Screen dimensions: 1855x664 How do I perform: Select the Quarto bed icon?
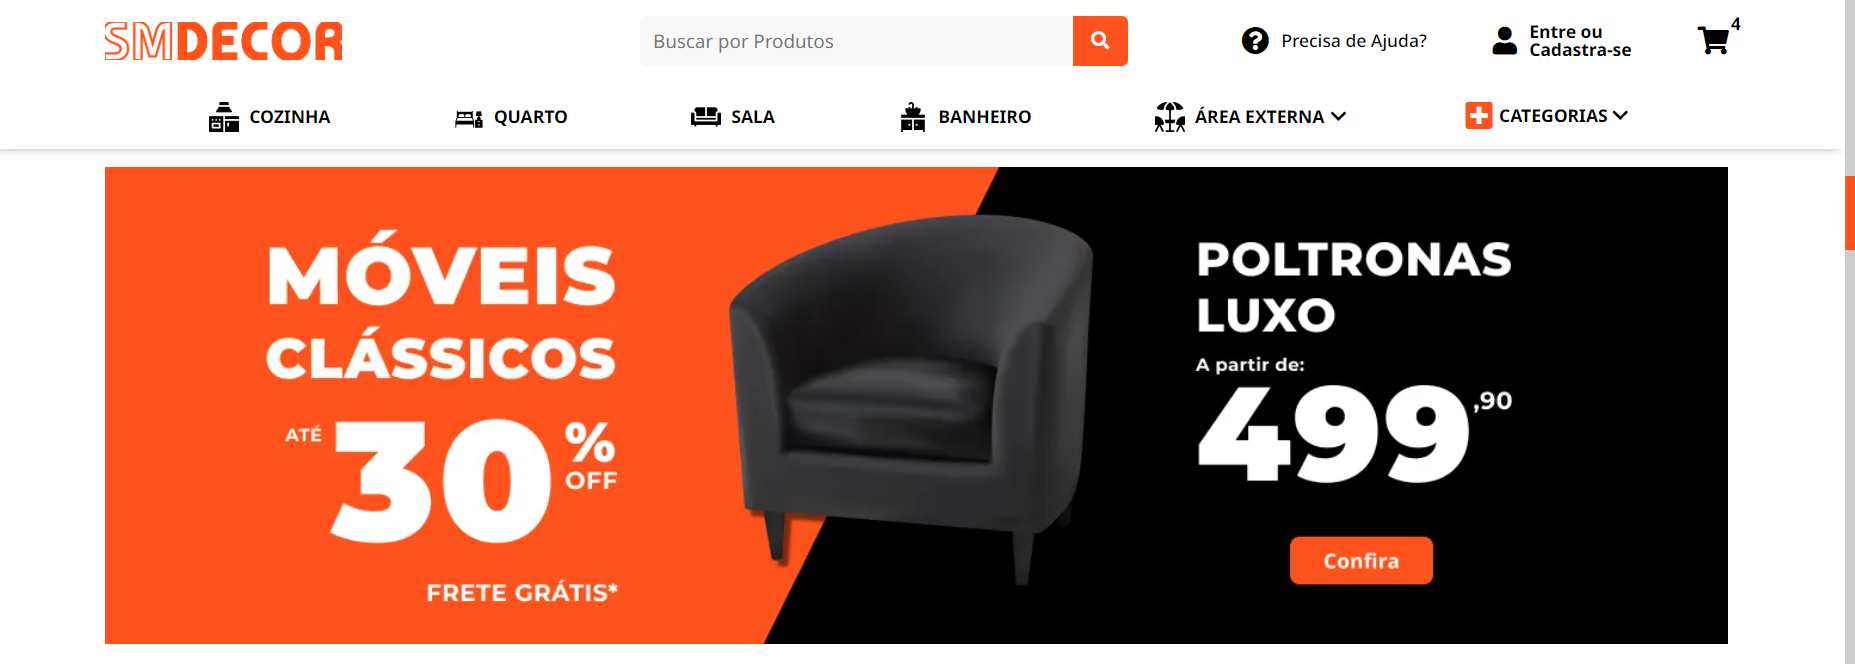pyautogui.click(x=469, y=118)
